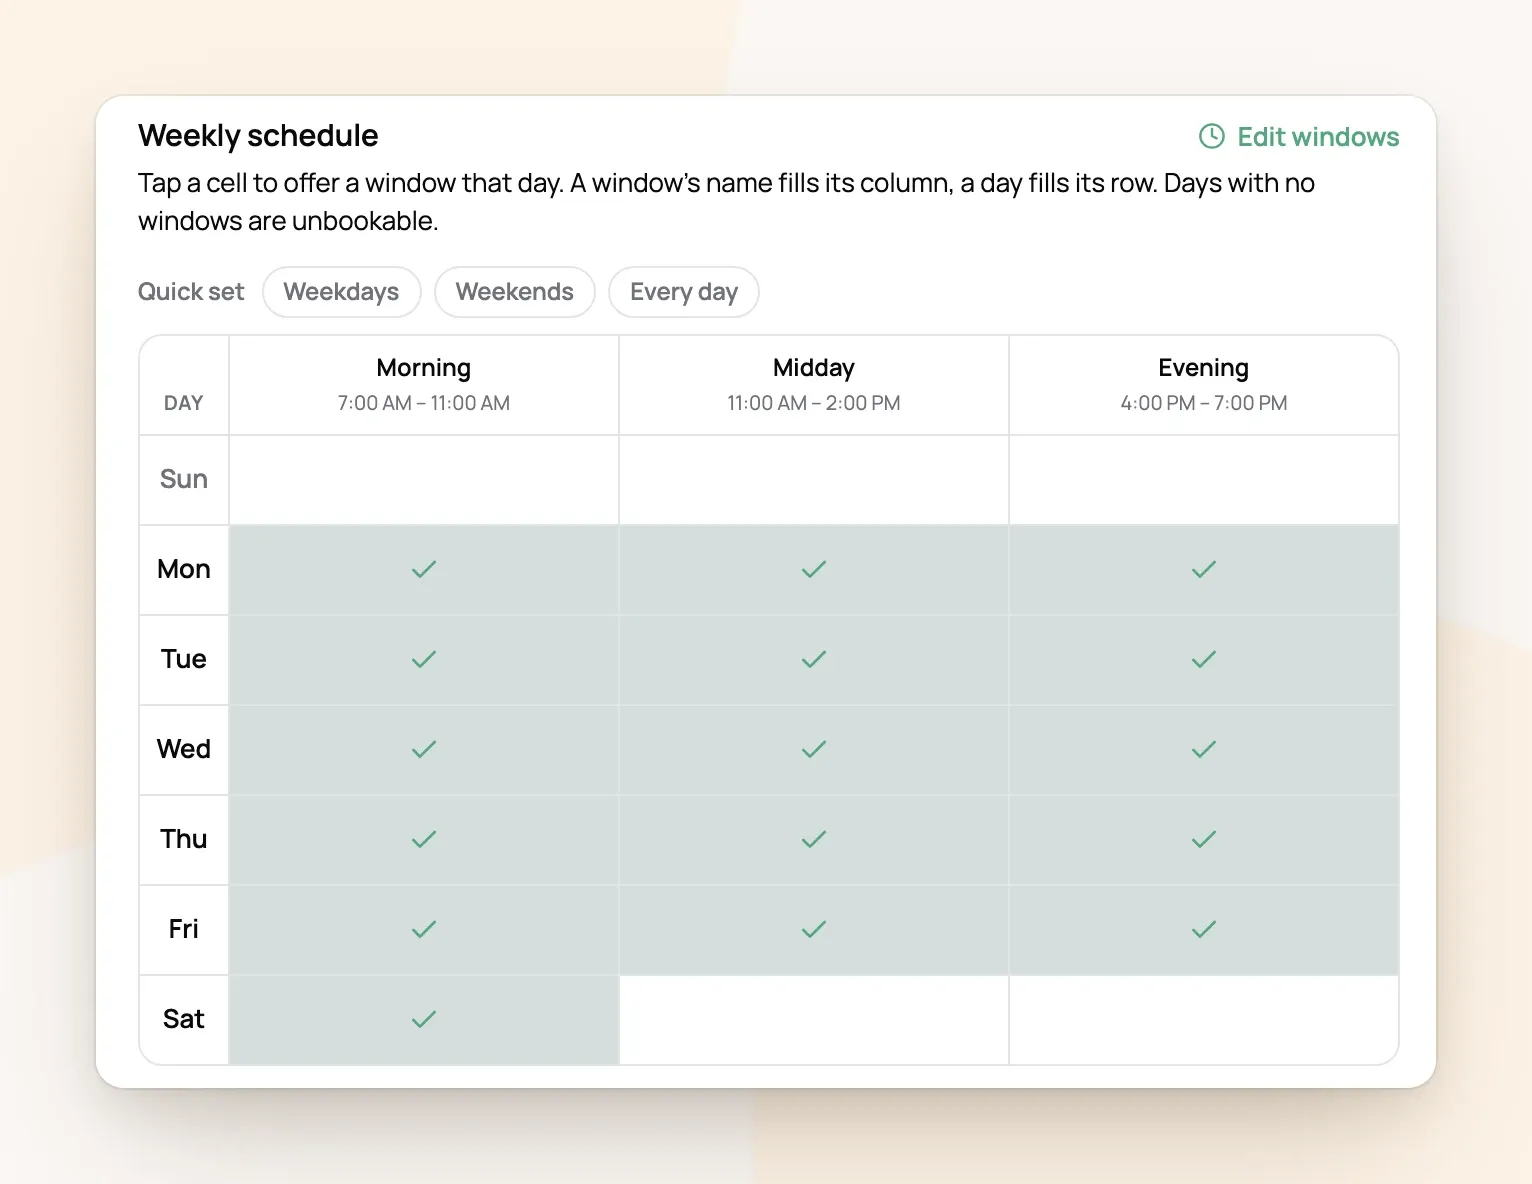Open the Edit windows link

click(x=1298, y=137)
